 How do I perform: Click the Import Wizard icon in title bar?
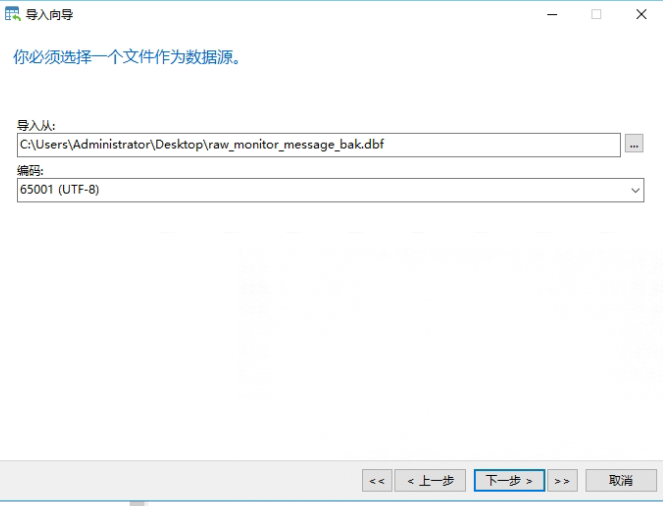click(x=13, y=14)
